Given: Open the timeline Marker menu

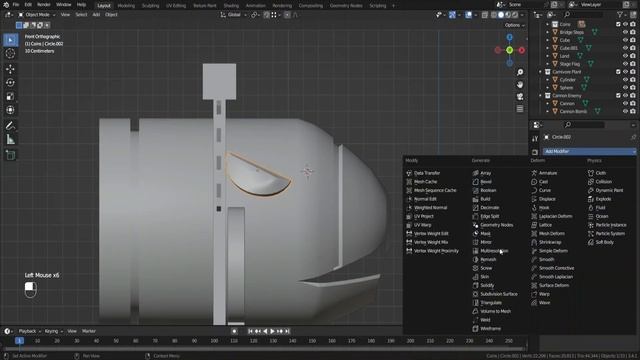Looking at the screenshot, I should tap(89, 331).
